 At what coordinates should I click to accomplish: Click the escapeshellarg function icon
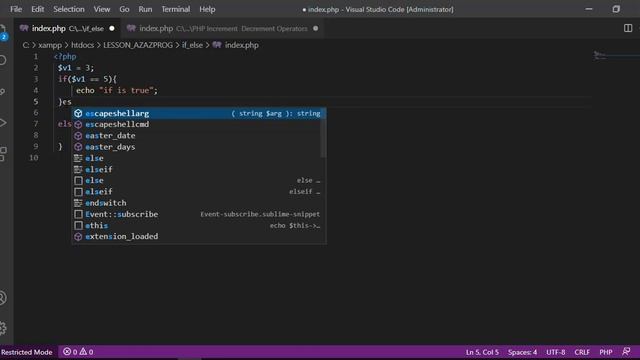78,113
